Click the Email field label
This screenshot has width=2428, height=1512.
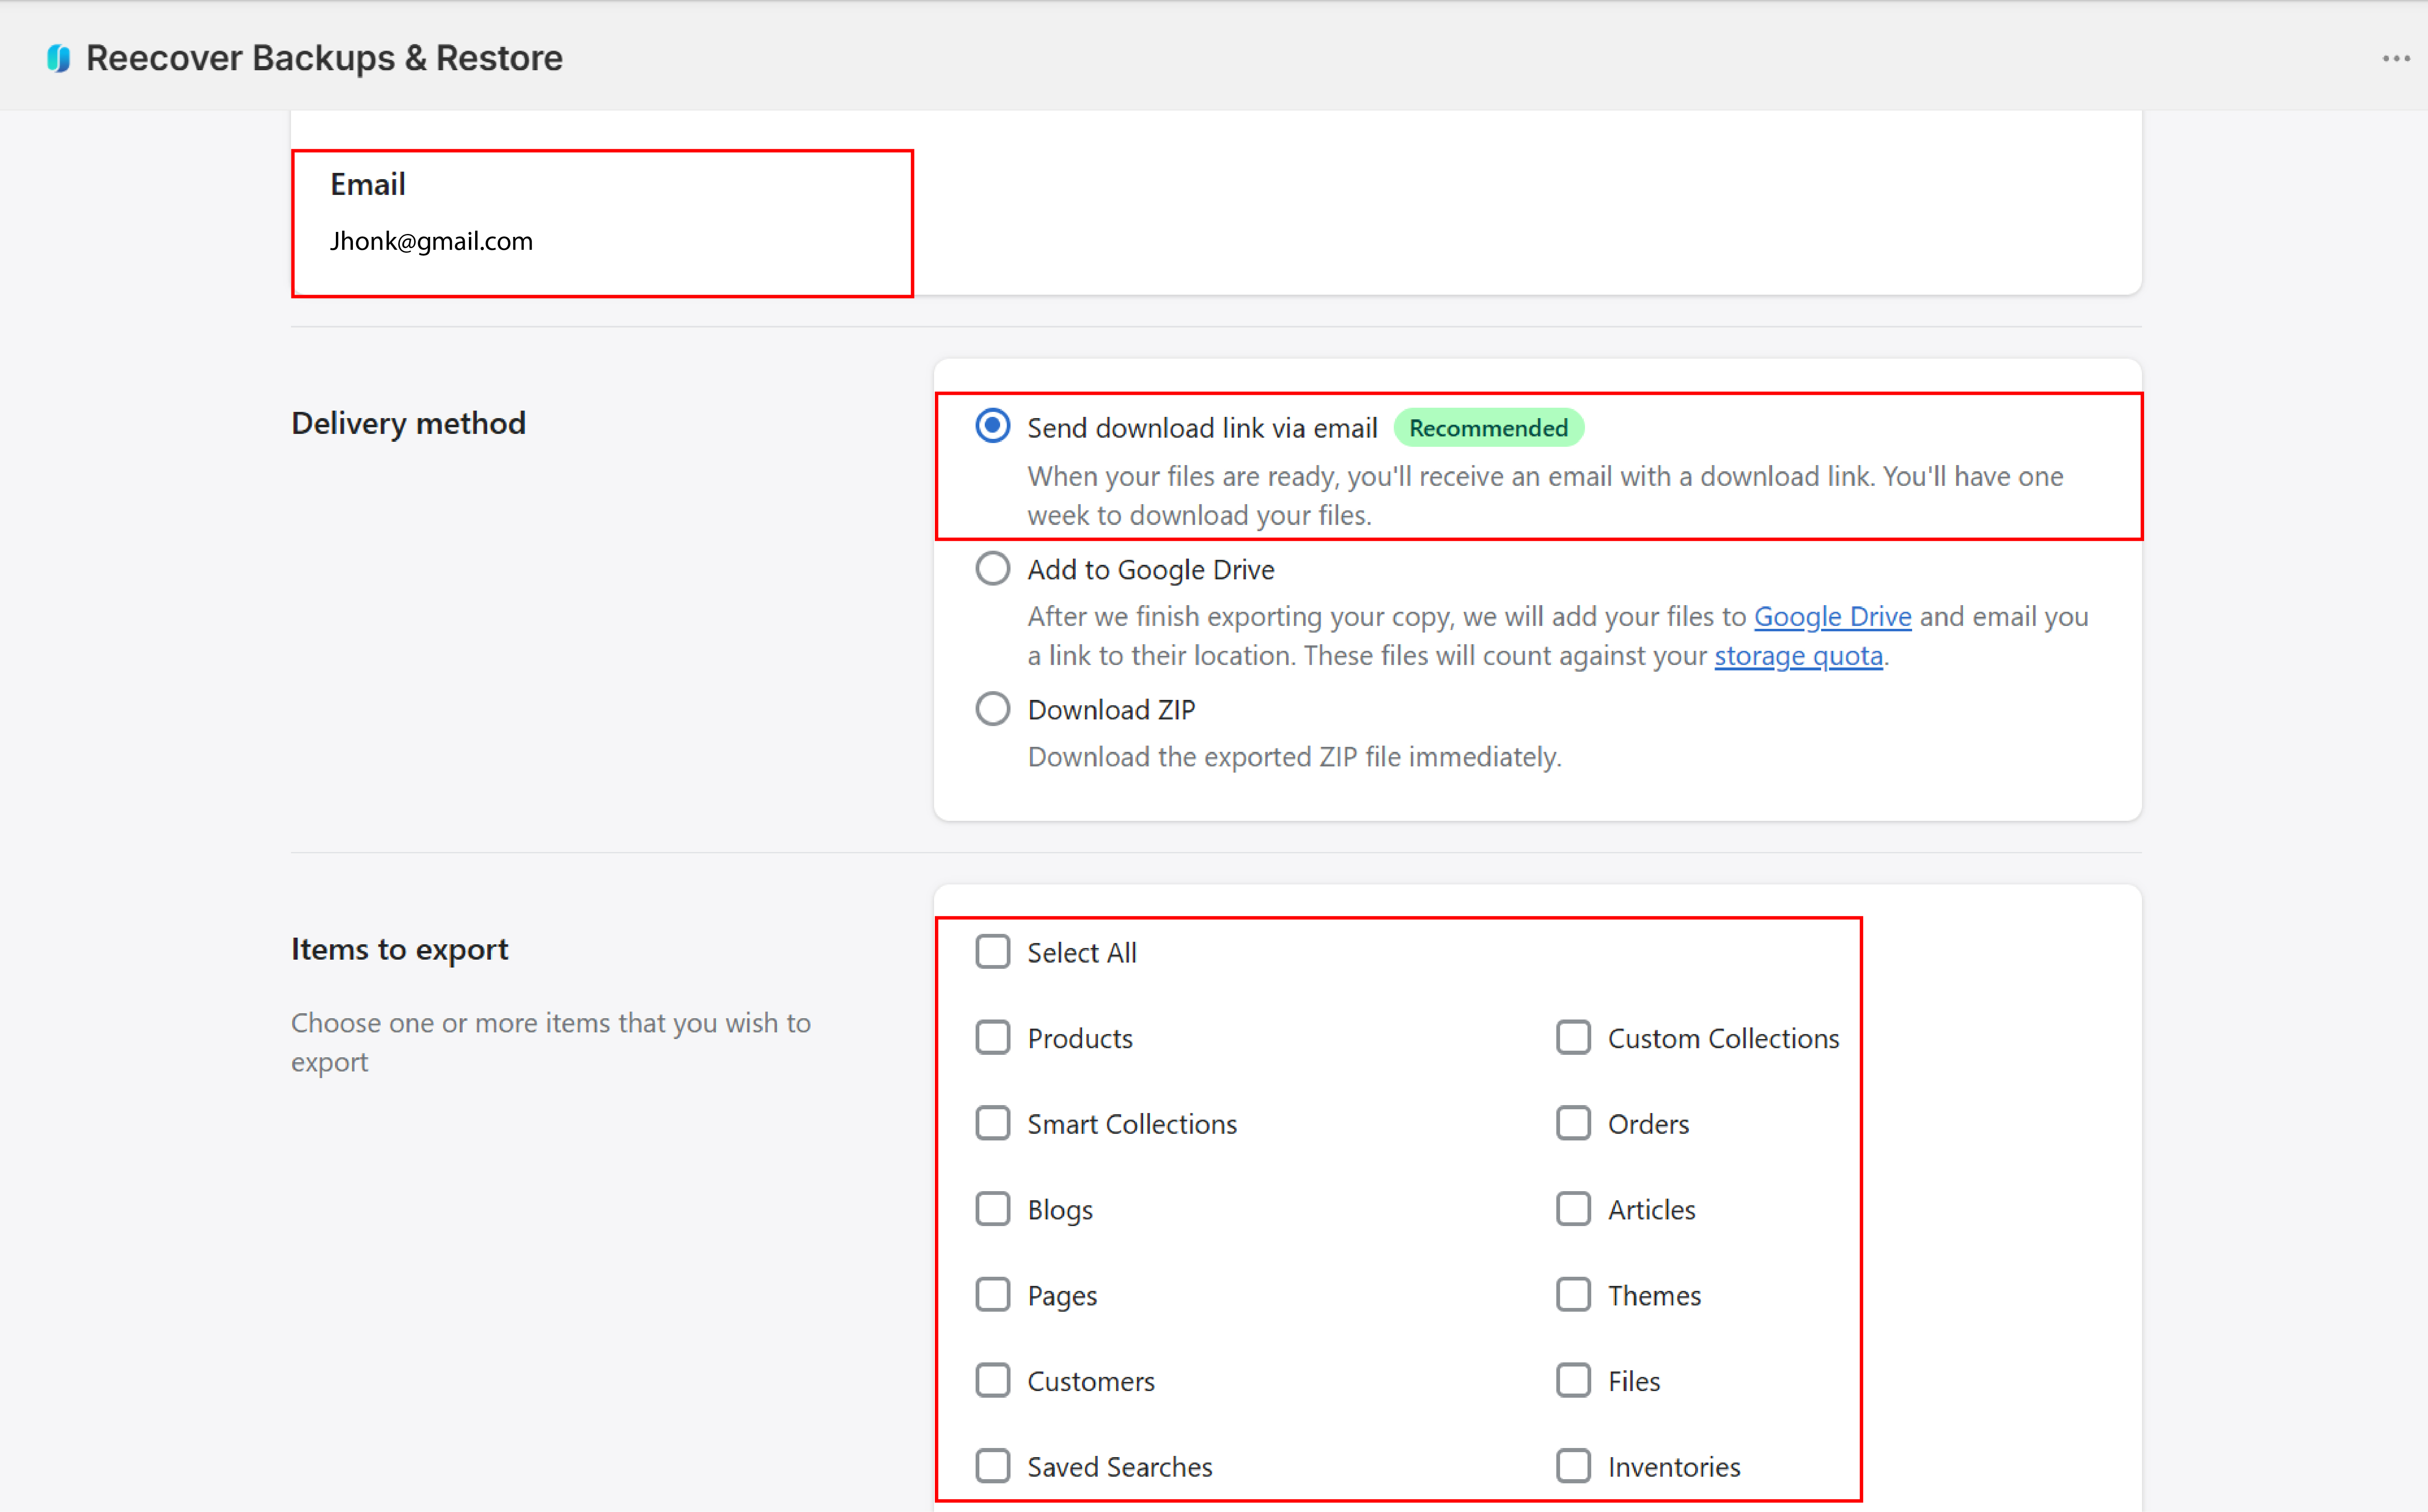coord(368,184)
